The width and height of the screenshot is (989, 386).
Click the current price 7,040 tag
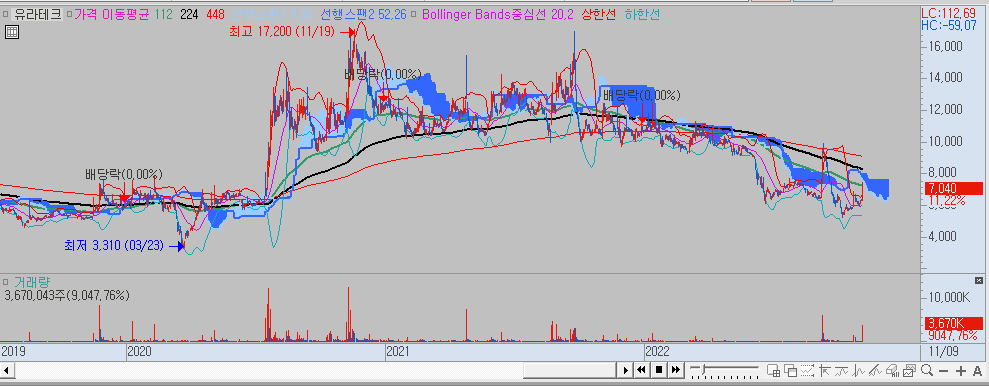tap(954, 188)
